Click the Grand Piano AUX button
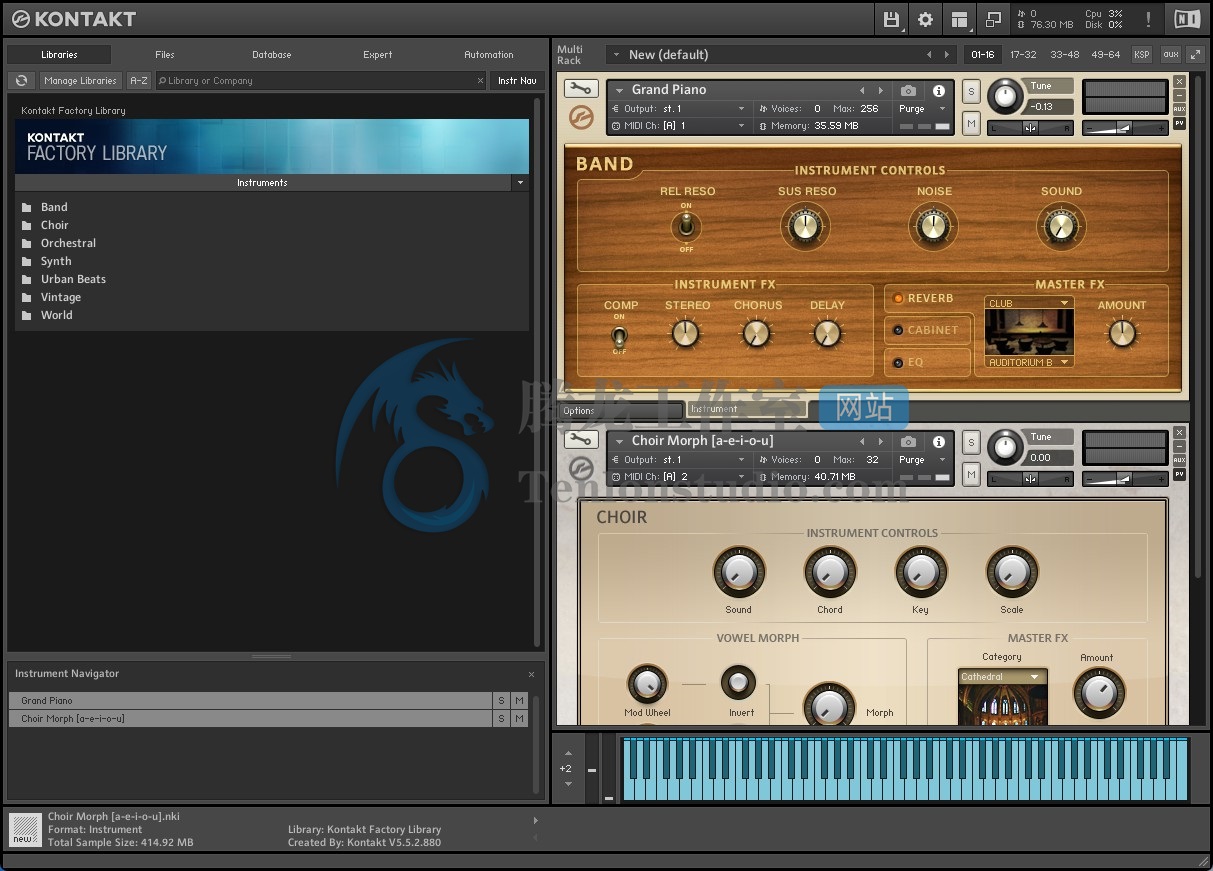 (x=1179, y=109)
